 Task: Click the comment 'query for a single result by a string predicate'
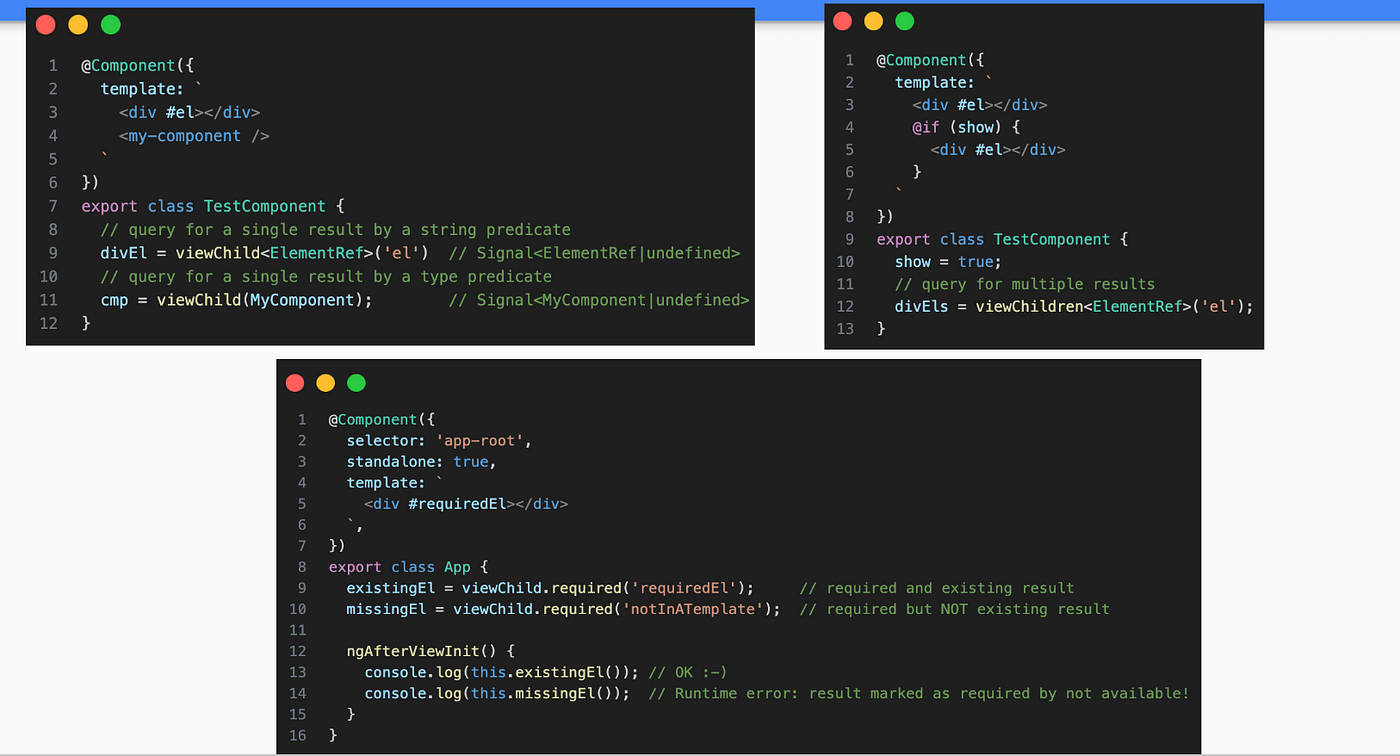coord(335,230)
